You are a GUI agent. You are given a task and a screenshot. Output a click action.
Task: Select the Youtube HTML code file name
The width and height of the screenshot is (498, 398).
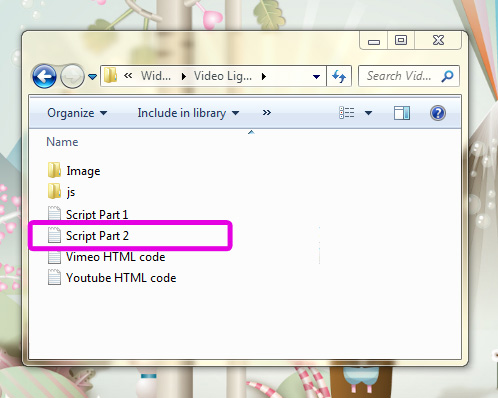coord(121,278)
